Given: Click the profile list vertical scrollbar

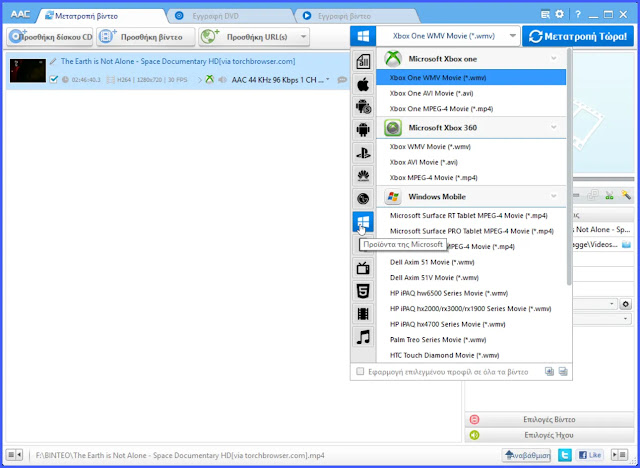Looking at the screenshot, I should tap(569, 167).
